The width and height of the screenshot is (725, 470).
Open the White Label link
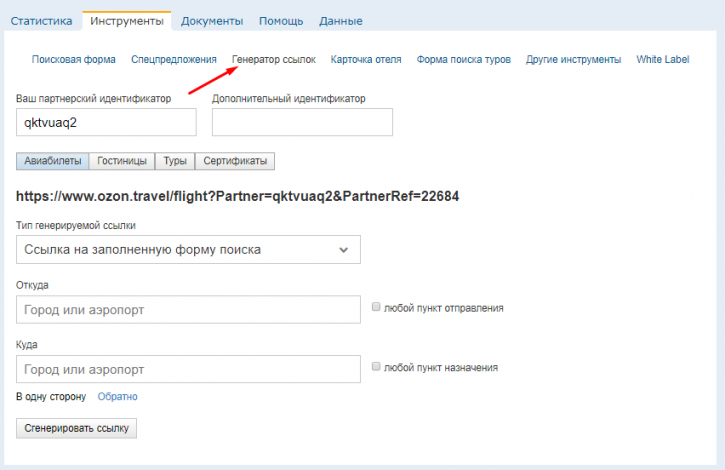tap(663, 59)
